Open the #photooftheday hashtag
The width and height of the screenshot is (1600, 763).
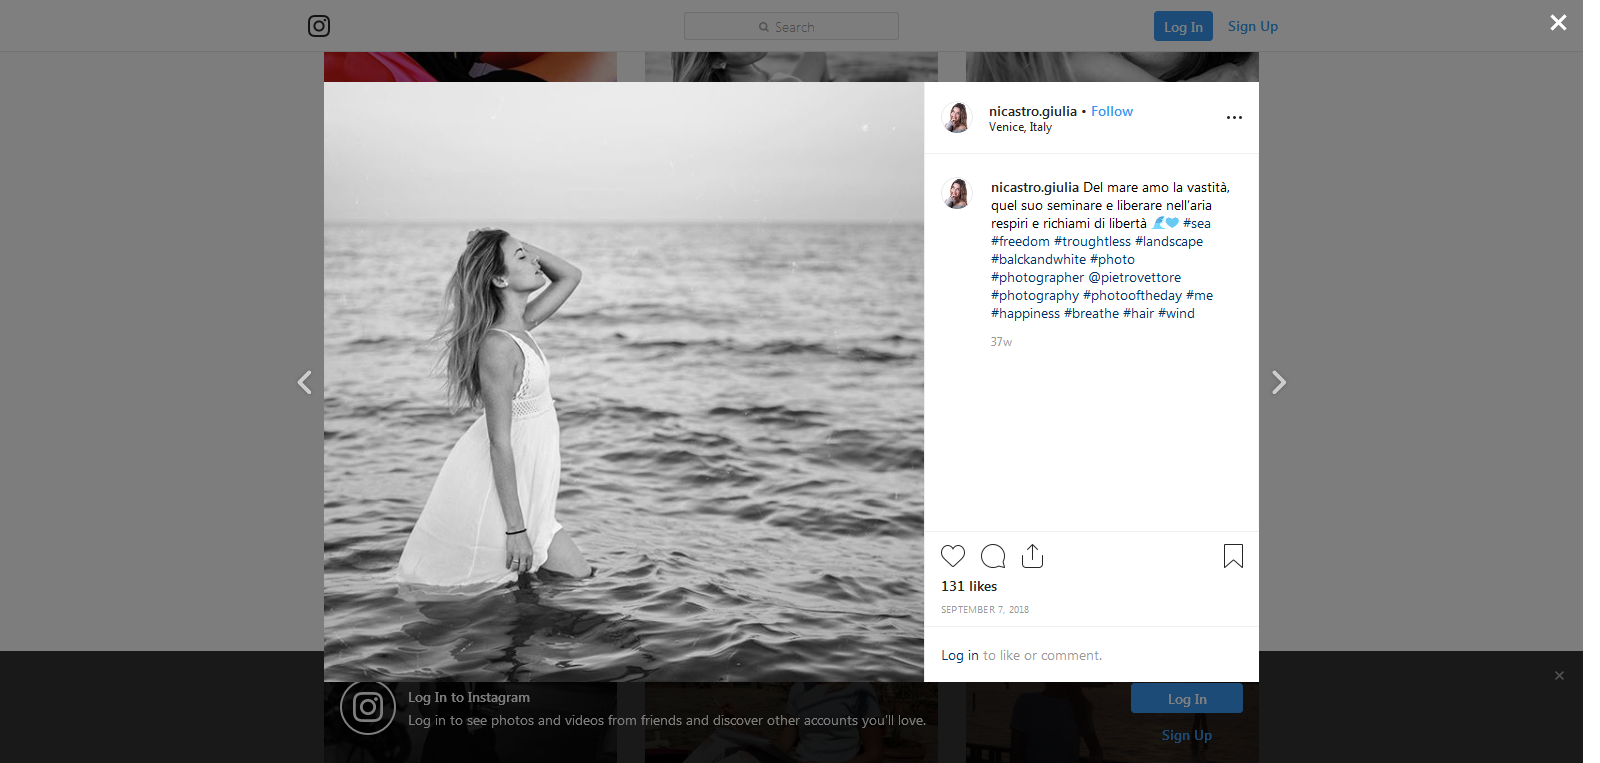coord(1132,295)
